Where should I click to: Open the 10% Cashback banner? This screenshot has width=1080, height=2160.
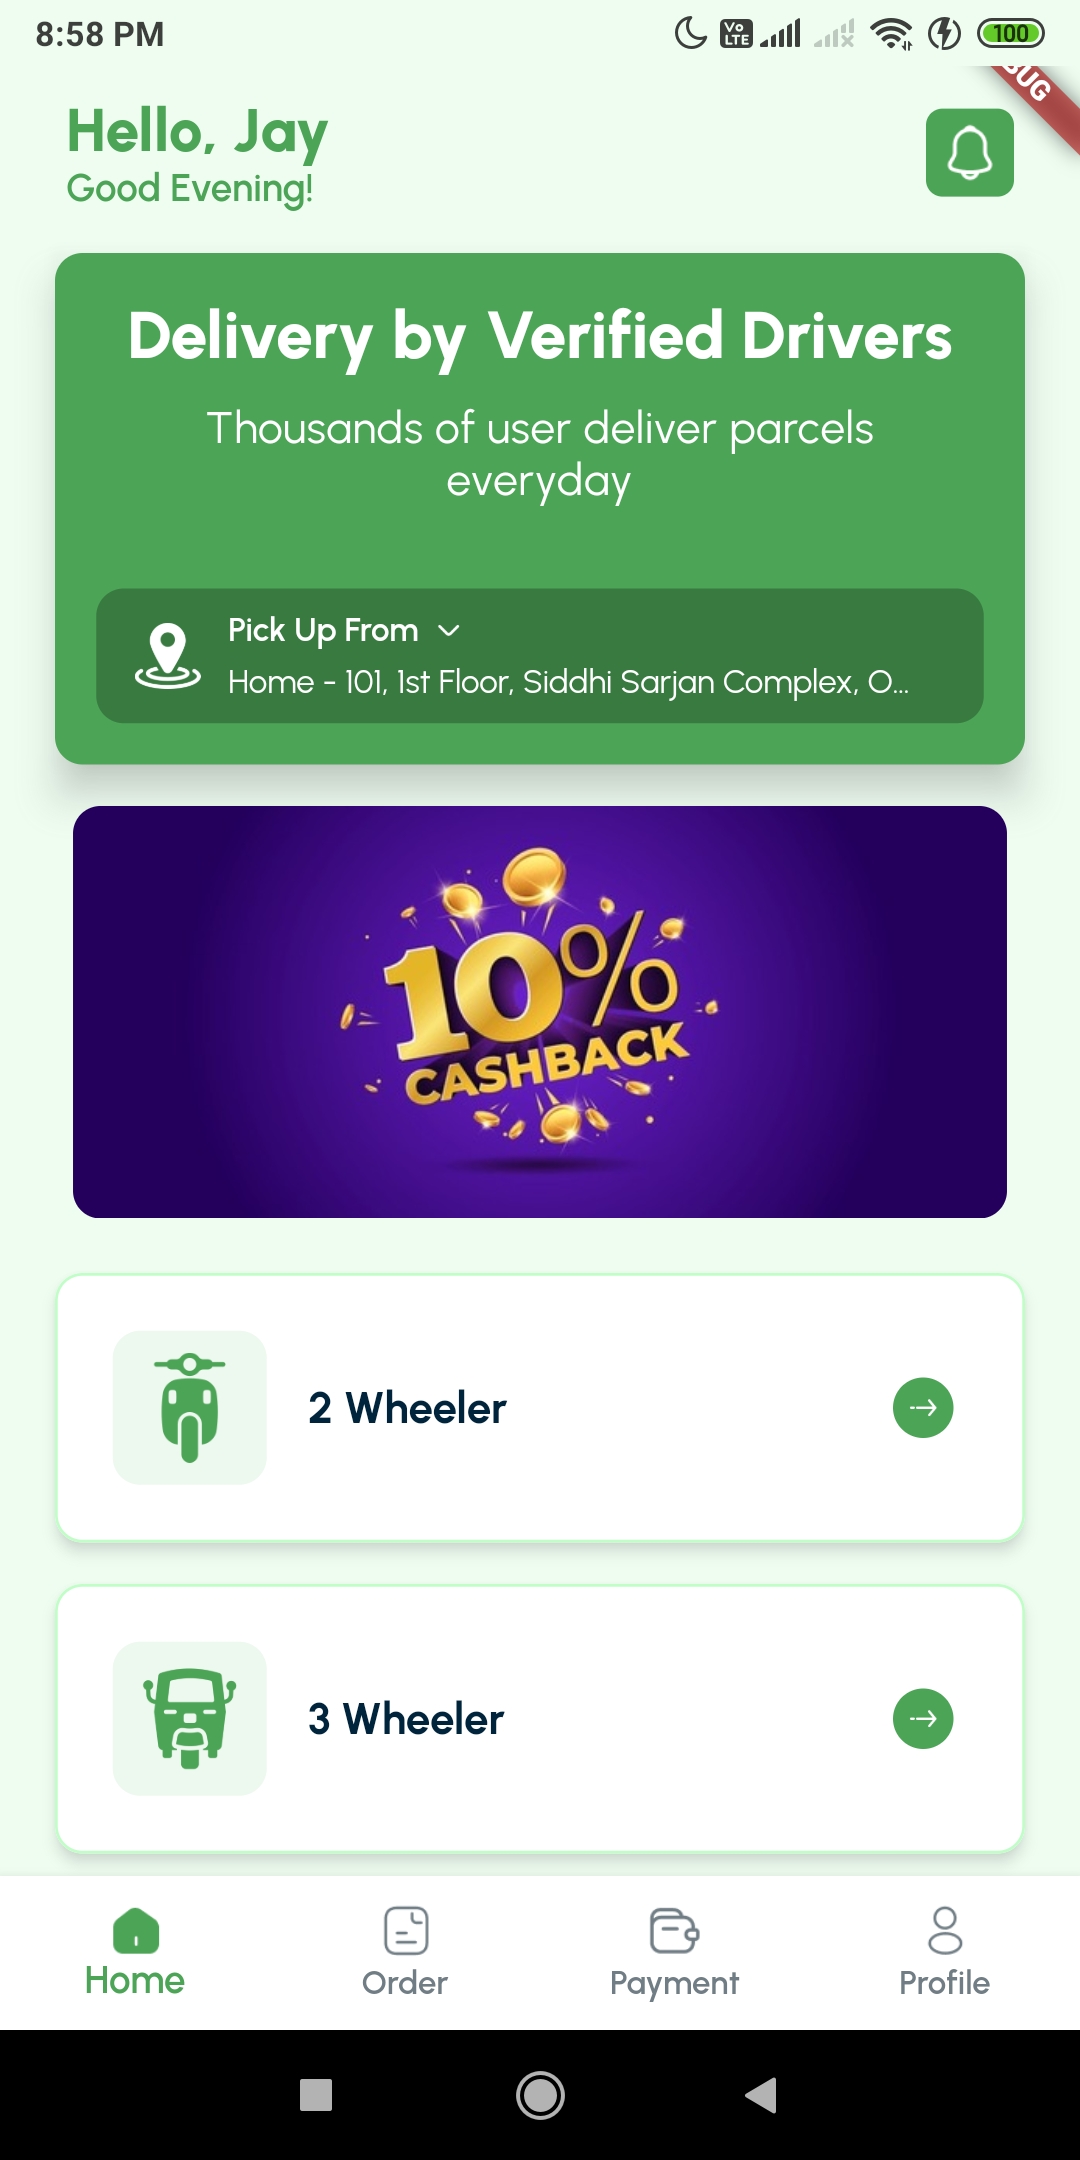coord(540,1012)
